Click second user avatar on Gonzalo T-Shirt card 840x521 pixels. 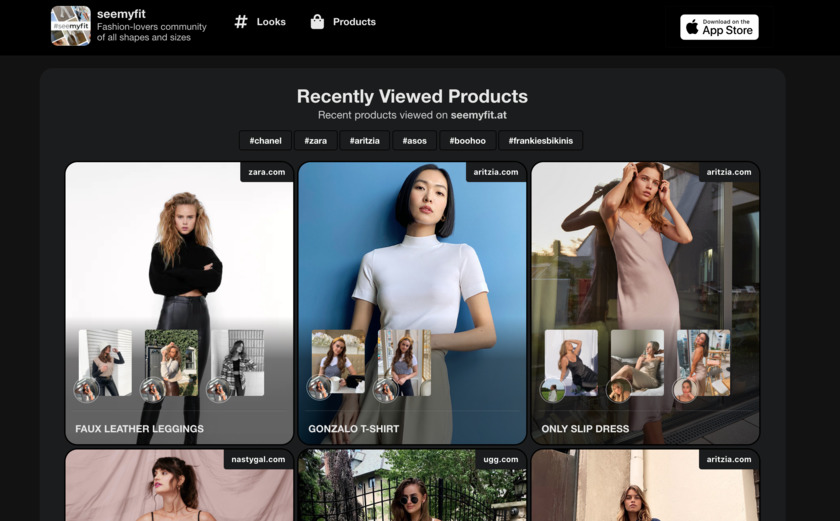(x=385, y=390)
